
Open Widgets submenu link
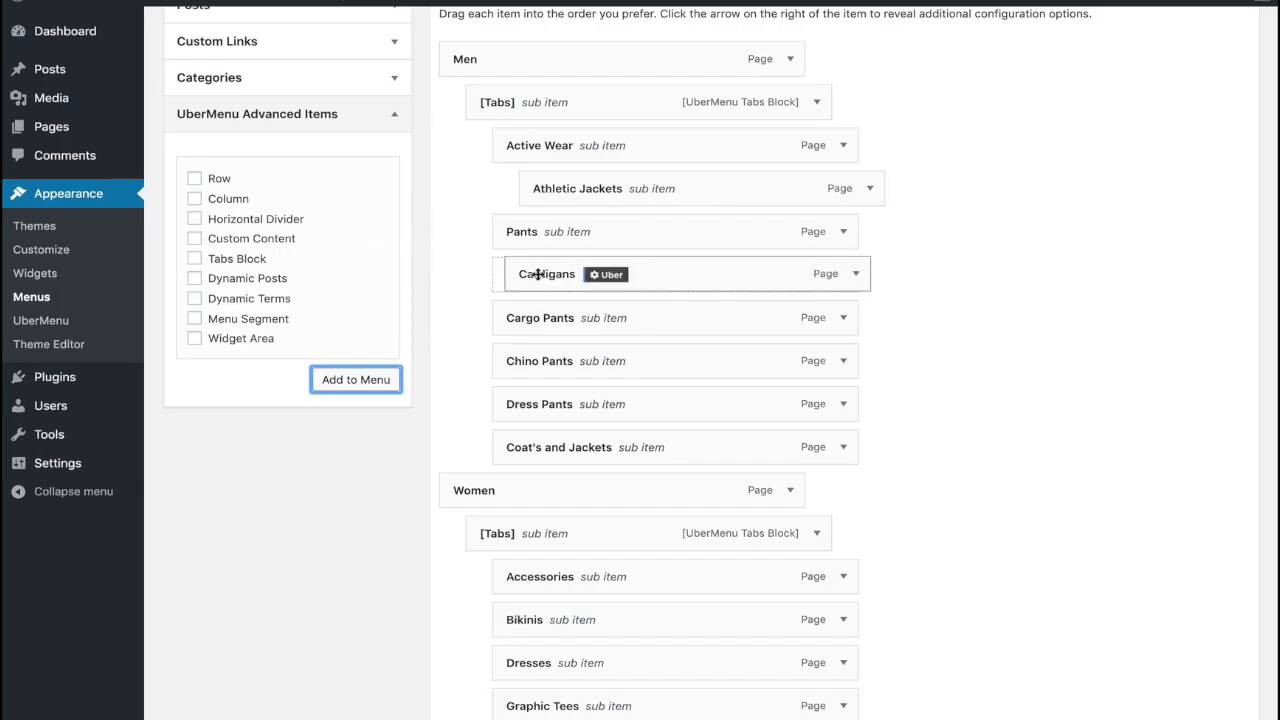click(x=35, y=273)
